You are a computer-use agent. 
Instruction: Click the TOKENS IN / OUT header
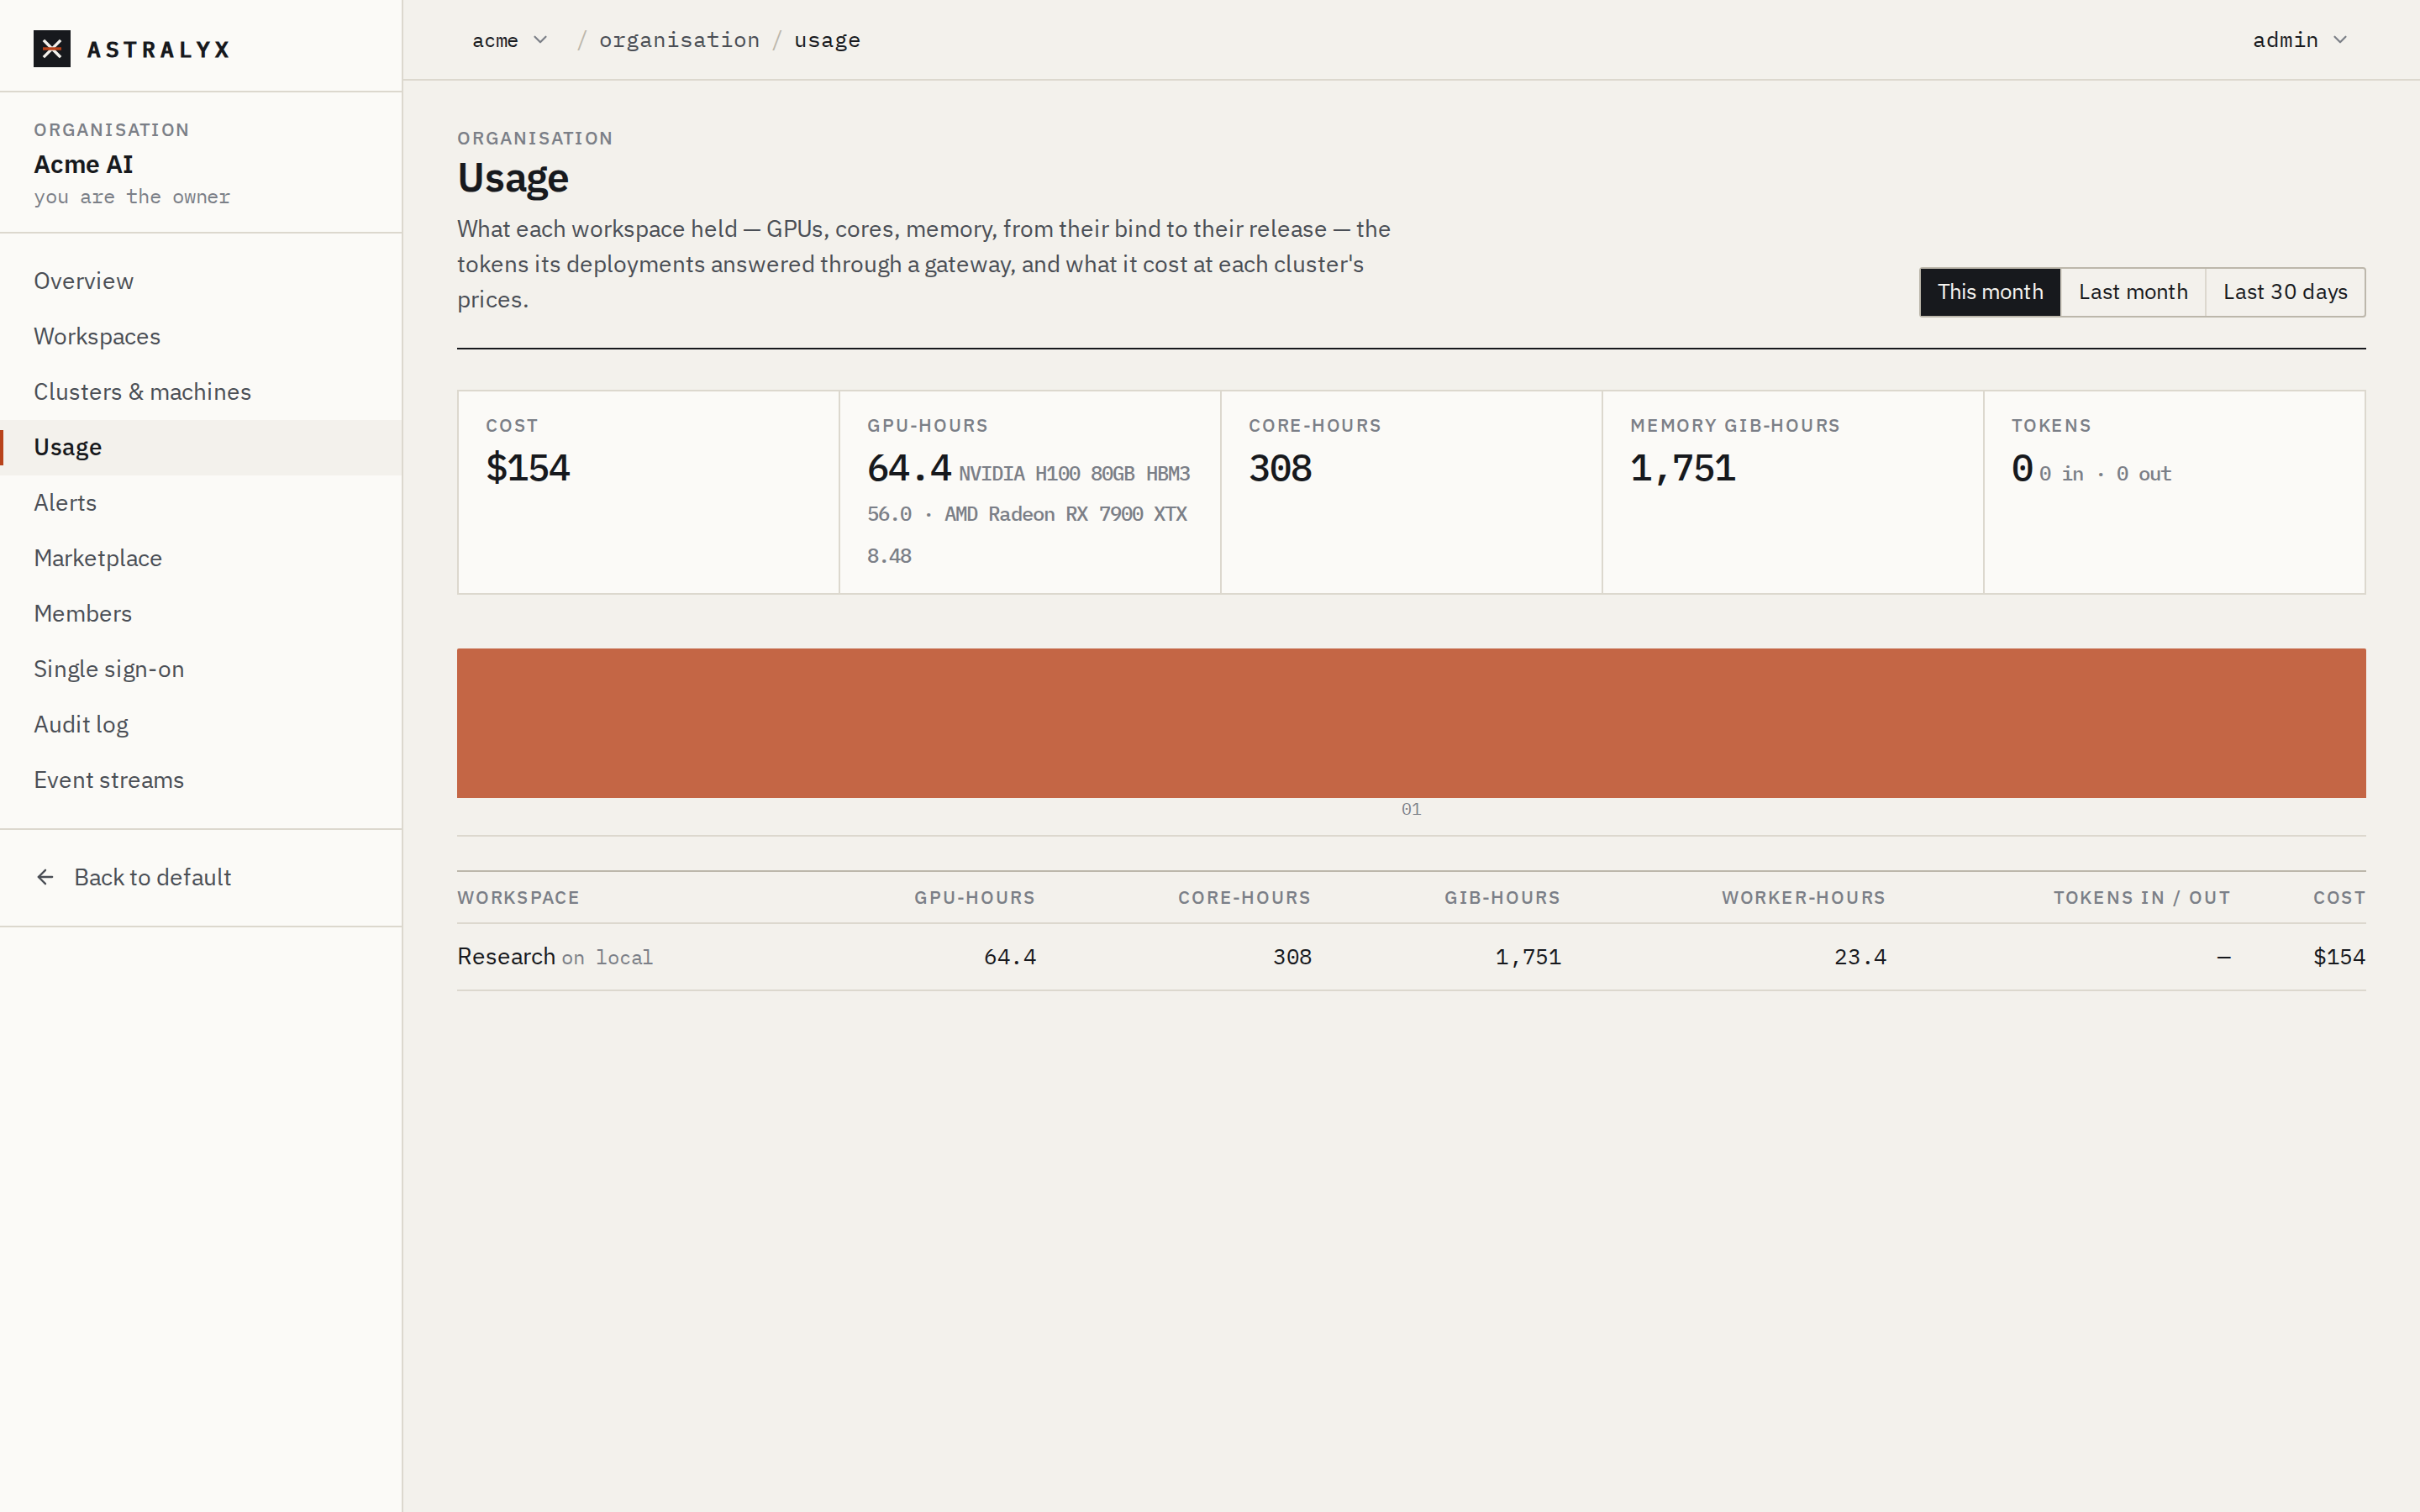point(2142,898)
